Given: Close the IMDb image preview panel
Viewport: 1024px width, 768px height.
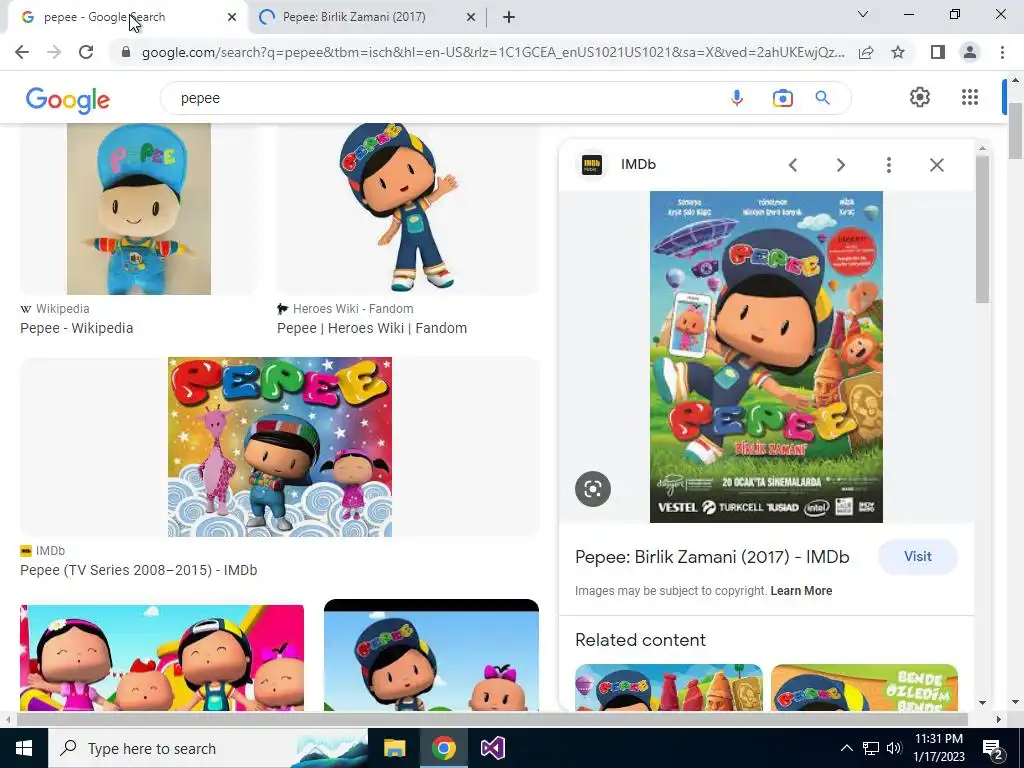Looking at the screenshot, I should pos(936,165).
